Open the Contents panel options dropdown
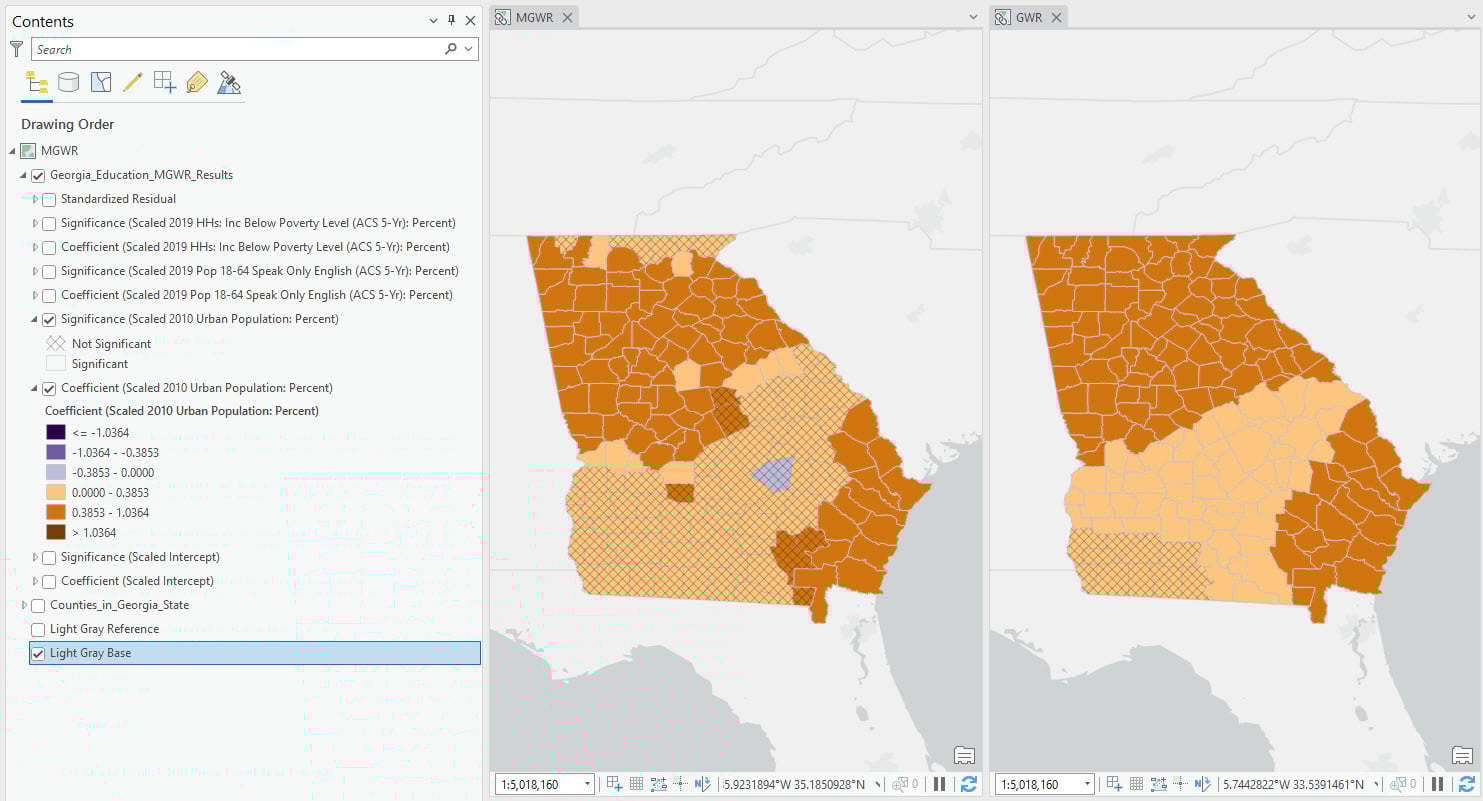The width and height of the screenshot is (1483, 801). tap(432, 20)
